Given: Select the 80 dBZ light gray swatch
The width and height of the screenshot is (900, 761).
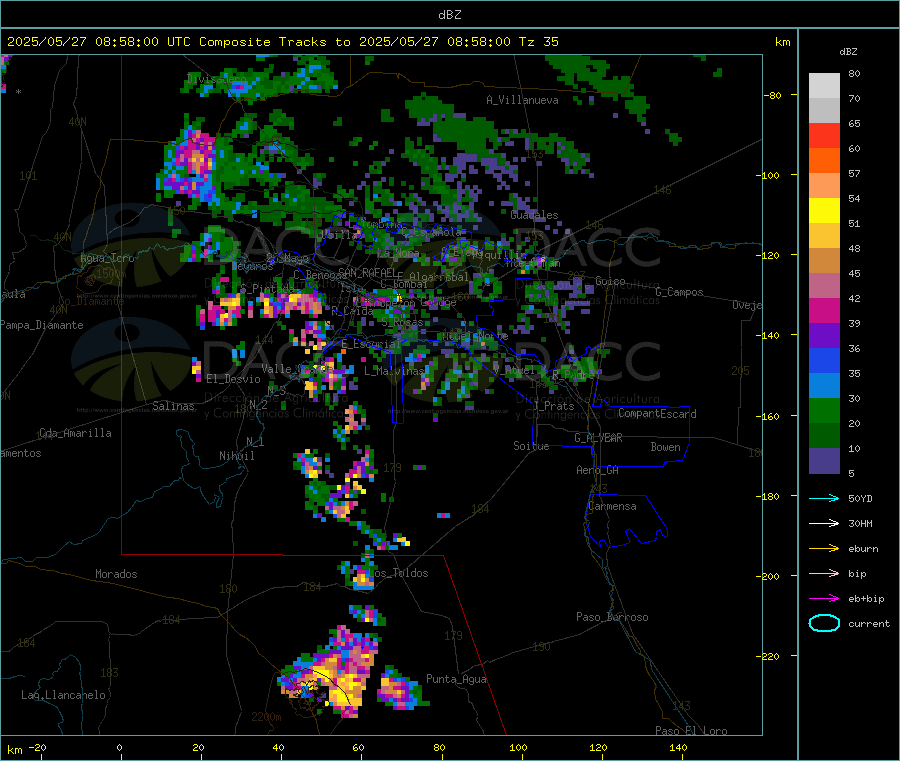Looking at the screenshot, I should [824, 86].
